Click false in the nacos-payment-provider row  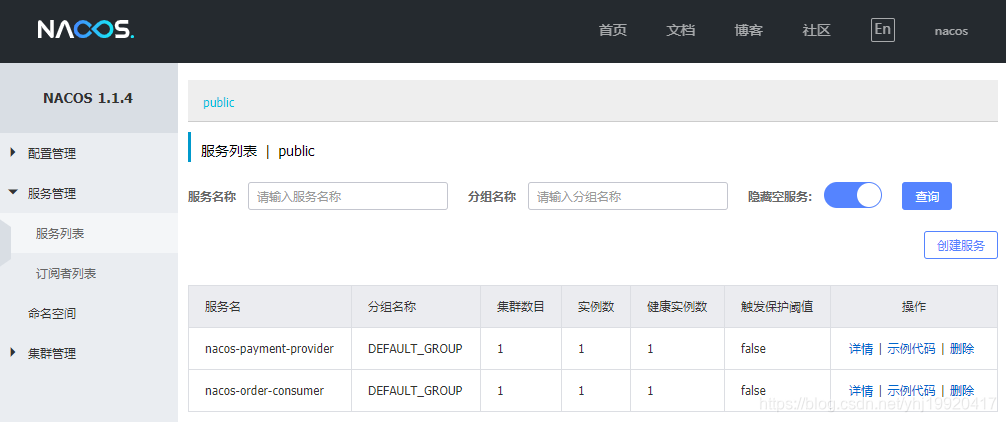pyautogui.click(x=753, y=349)
